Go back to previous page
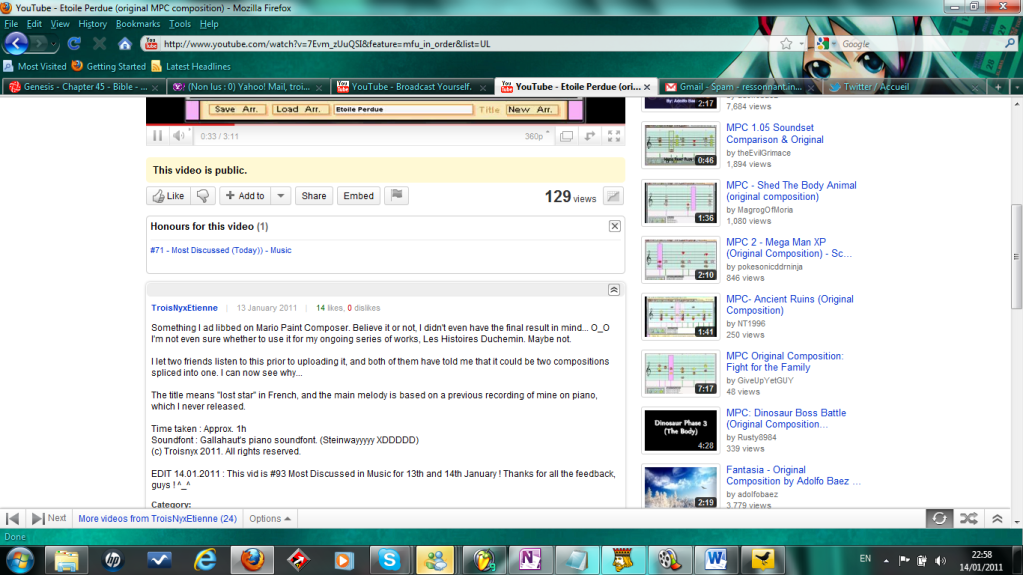The image size is (1023, 575). point(16,44)
